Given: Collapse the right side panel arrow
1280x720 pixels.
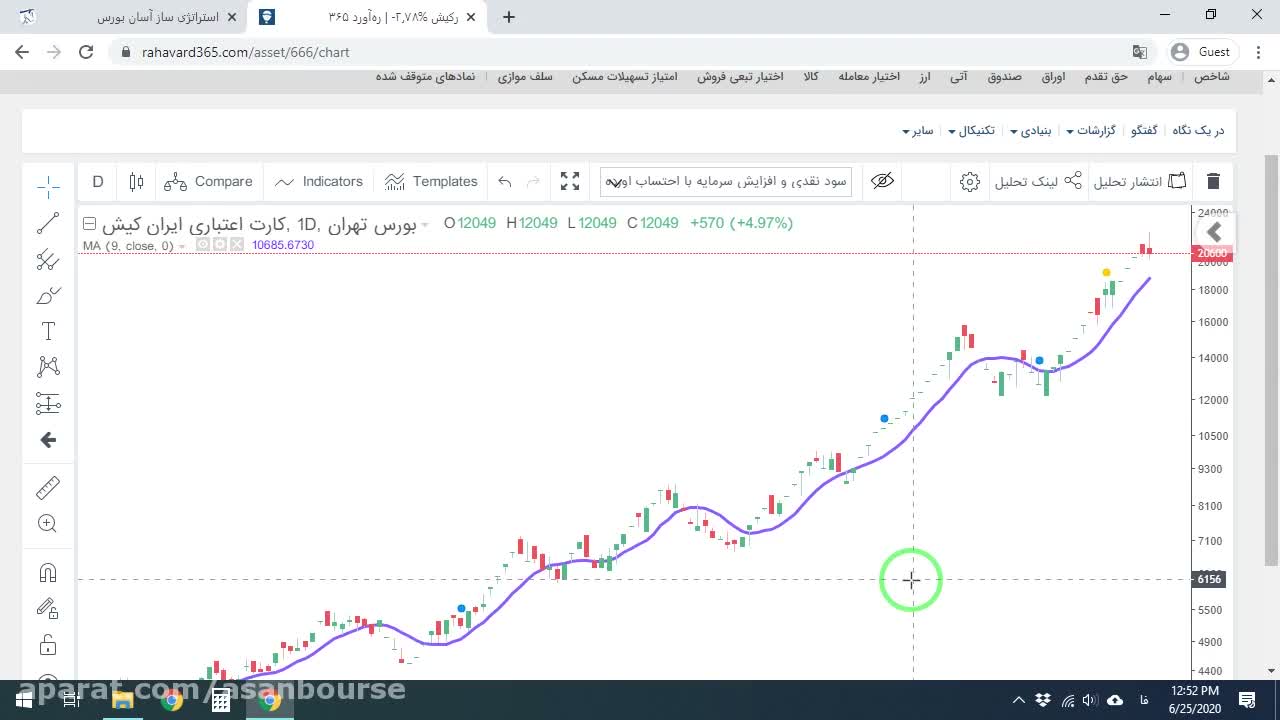Looking at the screenshot, I should (x=1214, y=233).
